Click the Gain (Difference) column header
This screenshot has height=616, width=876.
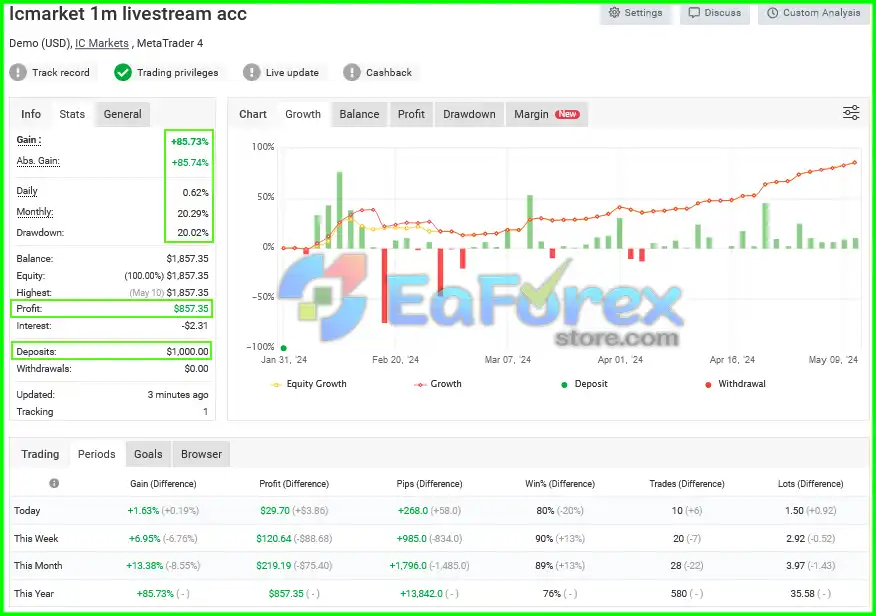click(163, 484)
